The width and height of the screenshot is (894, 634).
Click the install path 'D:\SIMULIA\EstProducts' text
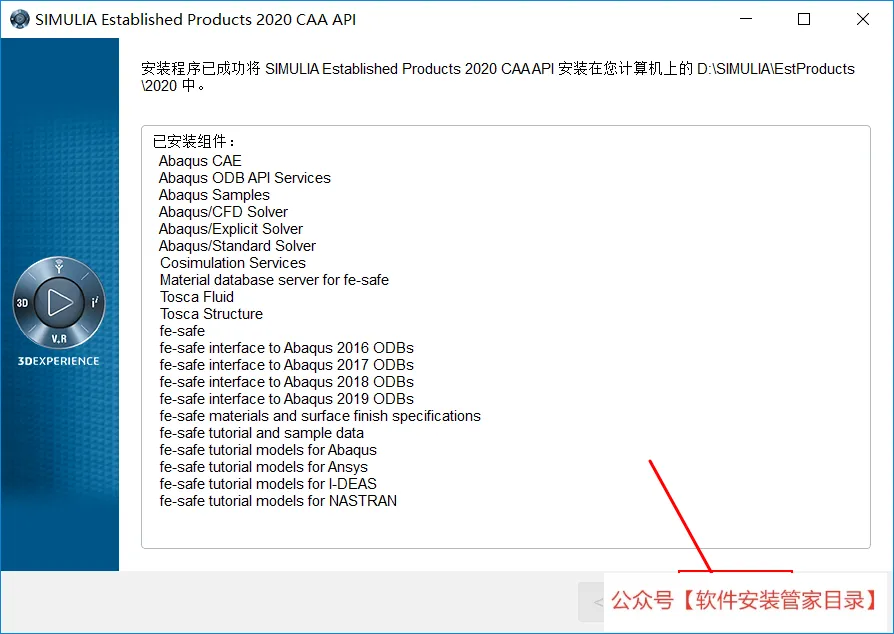point(775,69)
